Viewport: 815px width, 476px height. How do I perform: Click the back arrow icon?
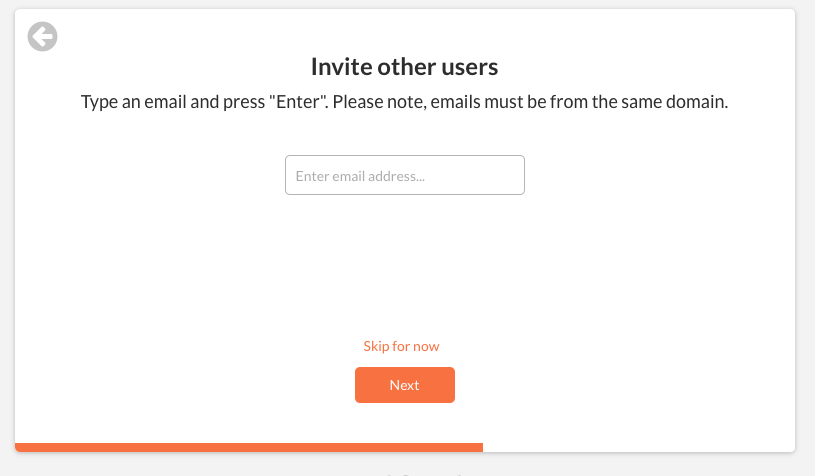[42, 37]
